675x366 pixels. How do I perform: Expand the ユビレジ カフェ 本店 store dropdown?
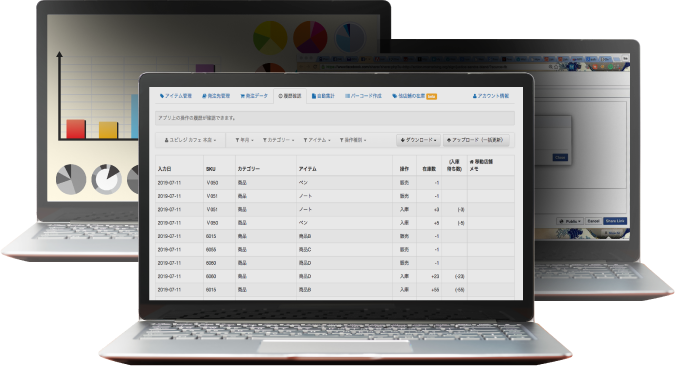190,140
